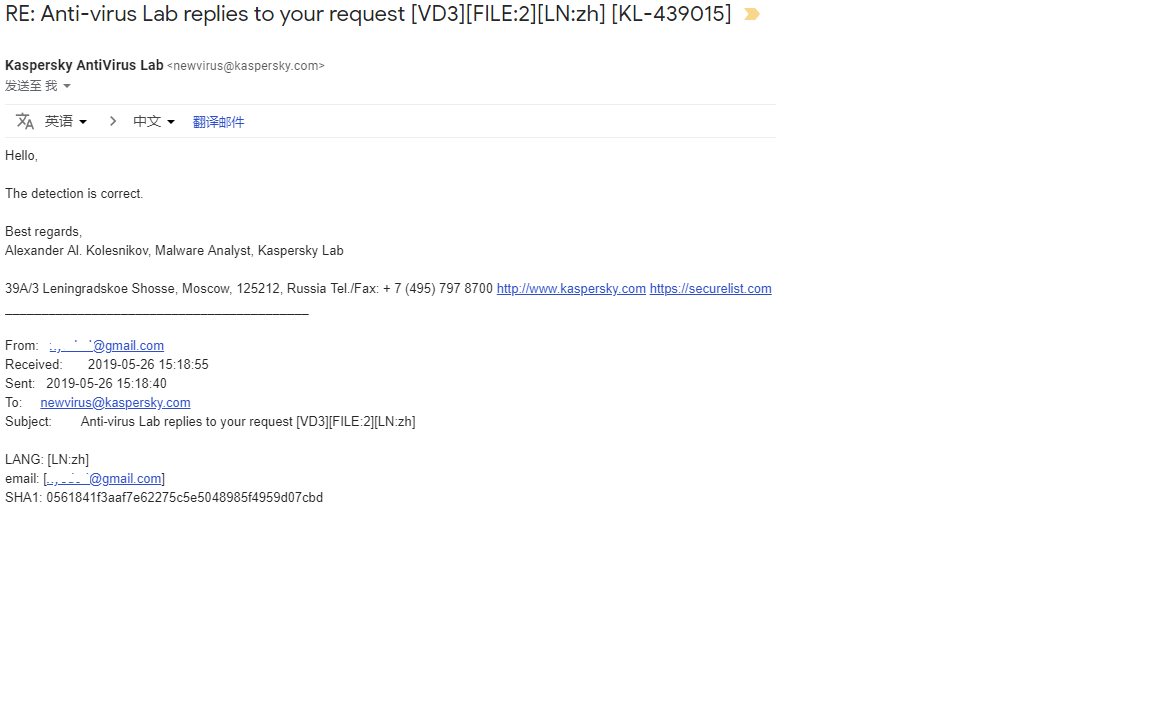Click the 发送至 我 recipient text
This screenshot has width=1152, height=720.
[x=31, y=87]
